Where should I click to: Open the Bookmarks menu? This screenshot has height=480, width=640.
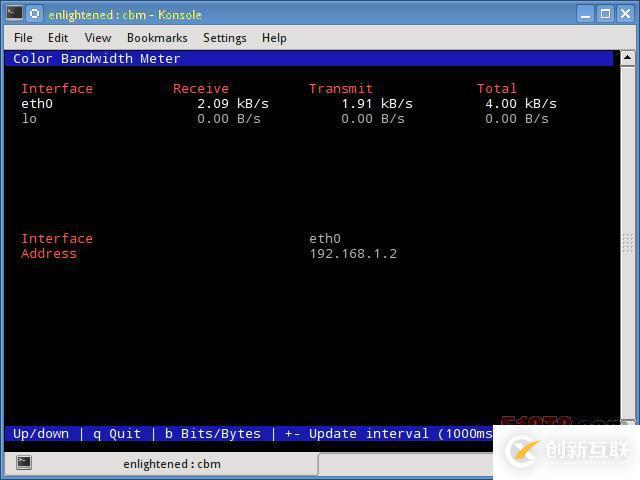tap(157, 38)
